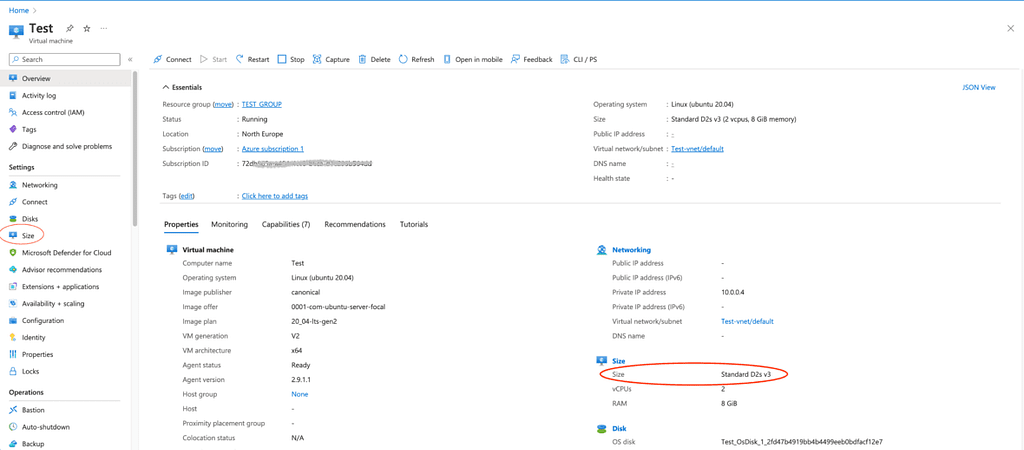Image resolution: width=1024 pixels, height=450 pixels.
Task: Open the Size section heading link
Action: click(619, 361)
